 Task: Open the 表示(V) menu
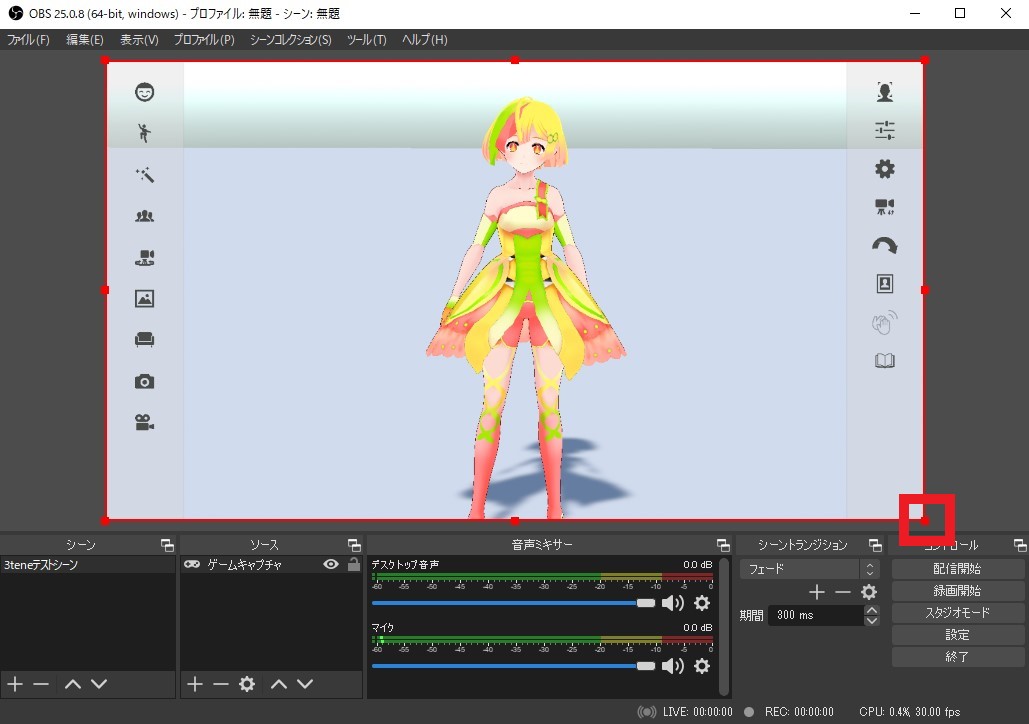[139, 39]
